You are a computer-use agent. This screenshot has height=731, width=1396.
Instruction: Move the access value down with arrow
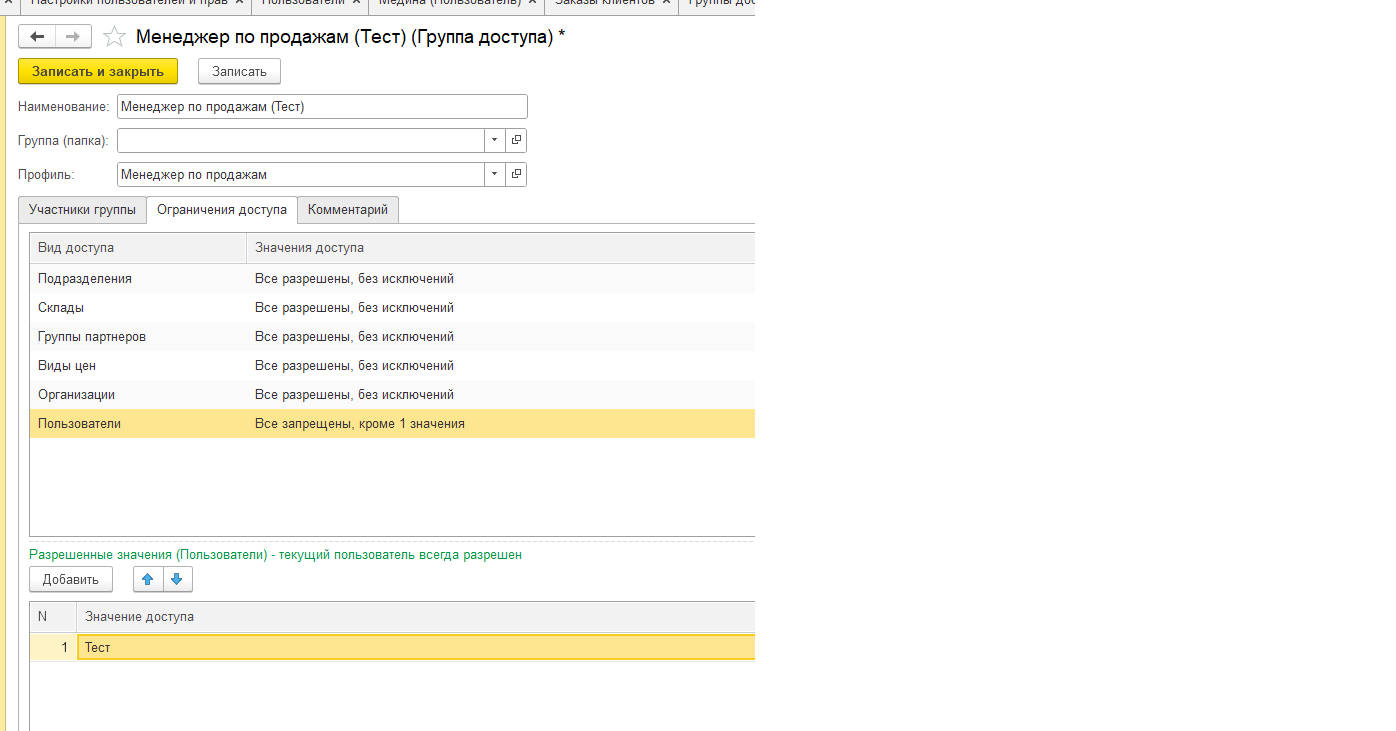tap(177, 580)
